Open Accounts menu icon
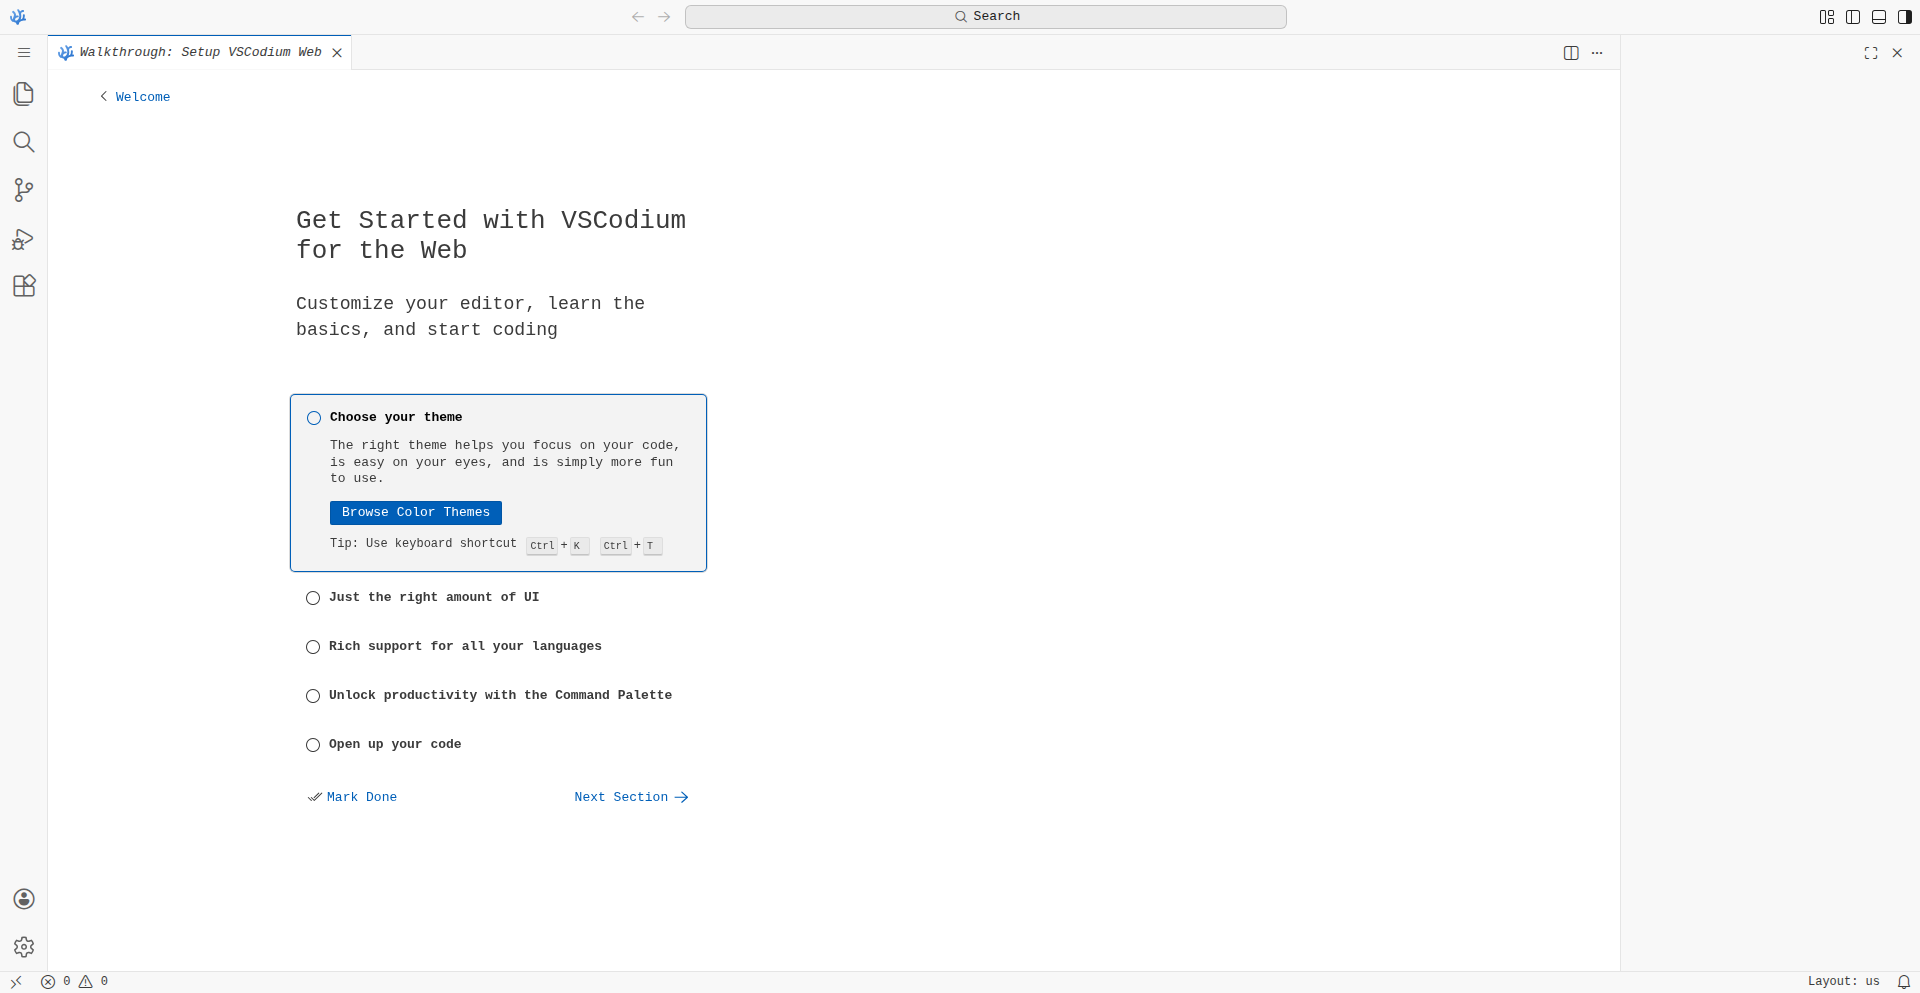Image resolution: width=1920 pixels, height=993 pixels. [24, 899]
